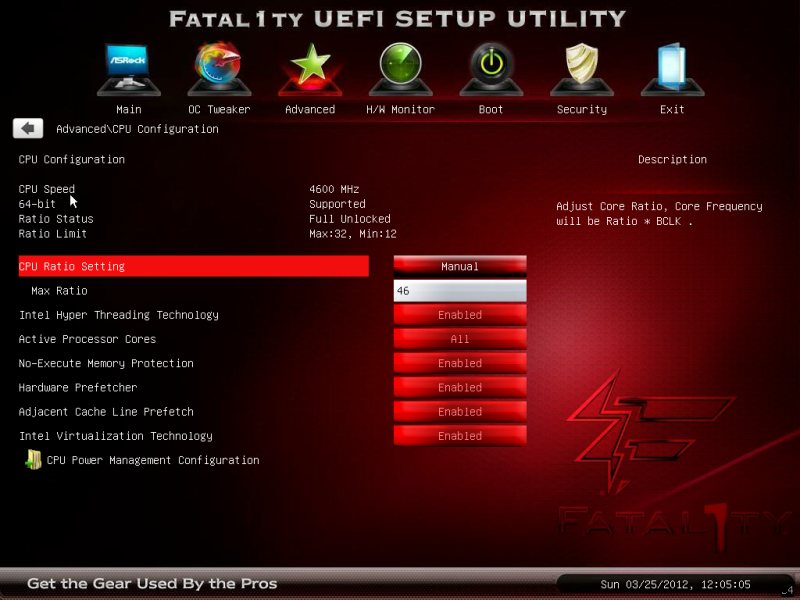The height and width of the screenshot is (600, 800).
Task: Select Intel Virtualization Technology label
Action: tap(116, 436)
